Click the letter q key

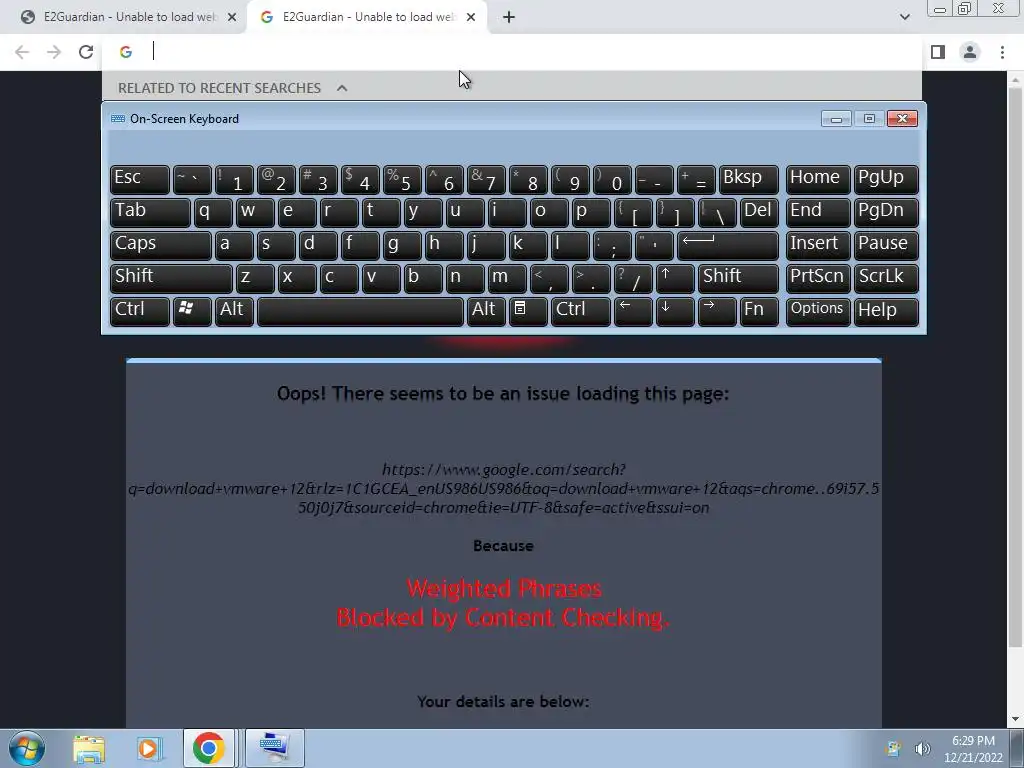click(213, 212)
